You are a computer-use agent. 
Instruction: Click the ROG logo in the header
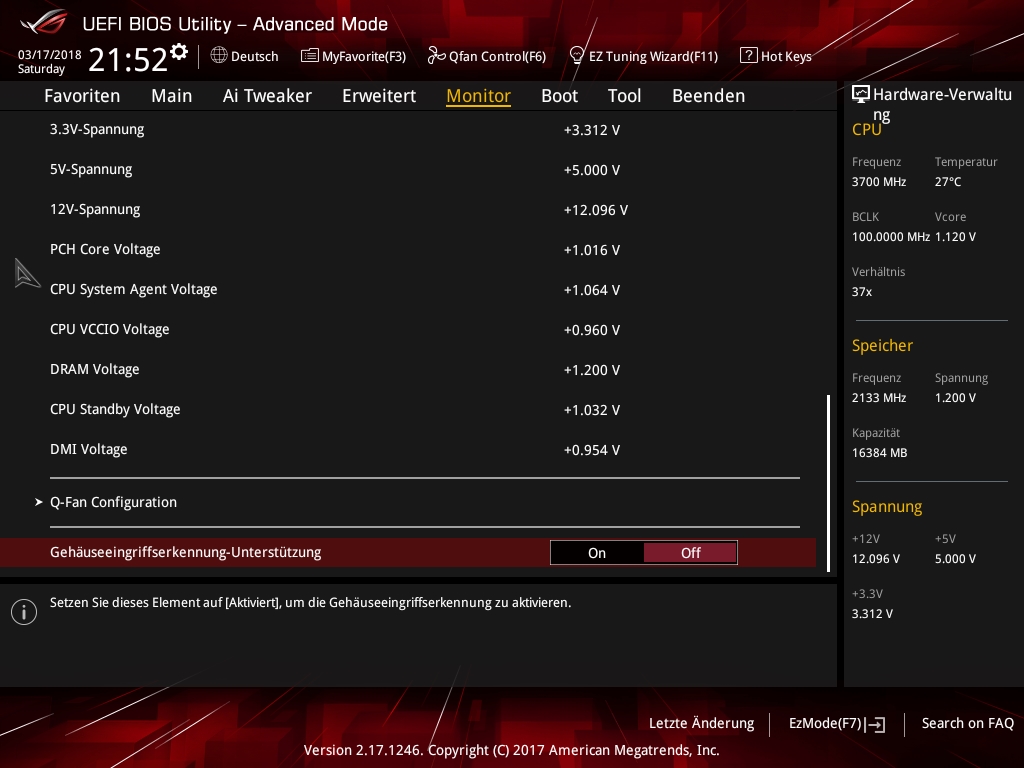tap(44, 22)
